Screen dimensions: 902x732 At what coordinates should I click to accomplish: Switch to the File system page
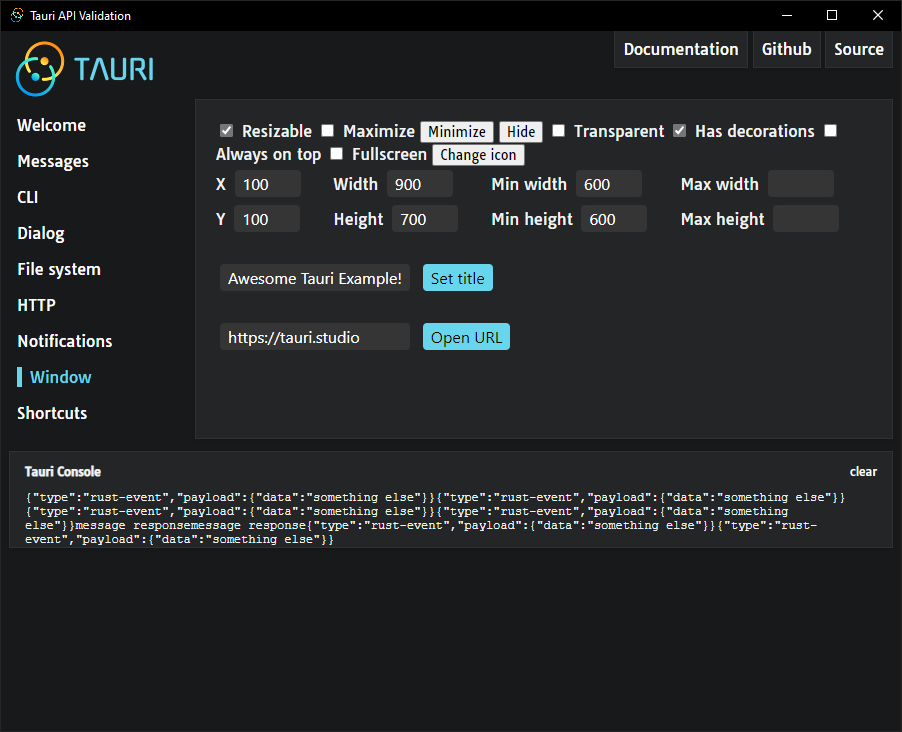[x=59, y=269]
